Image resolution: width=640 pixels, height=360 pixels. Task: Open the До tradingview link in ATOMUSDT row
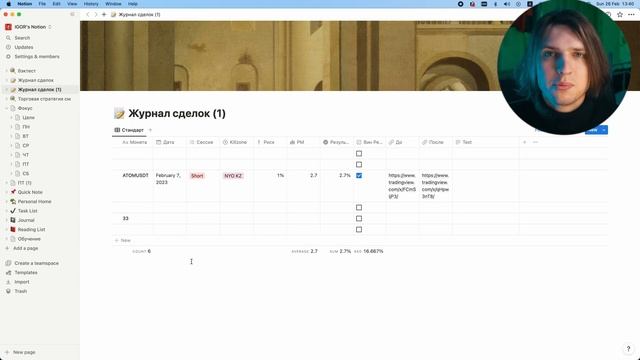402,186
